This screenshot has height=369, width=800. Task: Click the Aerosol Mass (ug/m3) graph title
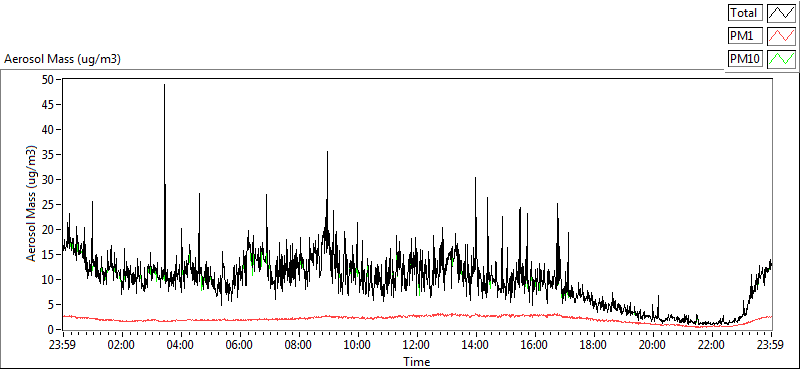click(x=62, y=59)
